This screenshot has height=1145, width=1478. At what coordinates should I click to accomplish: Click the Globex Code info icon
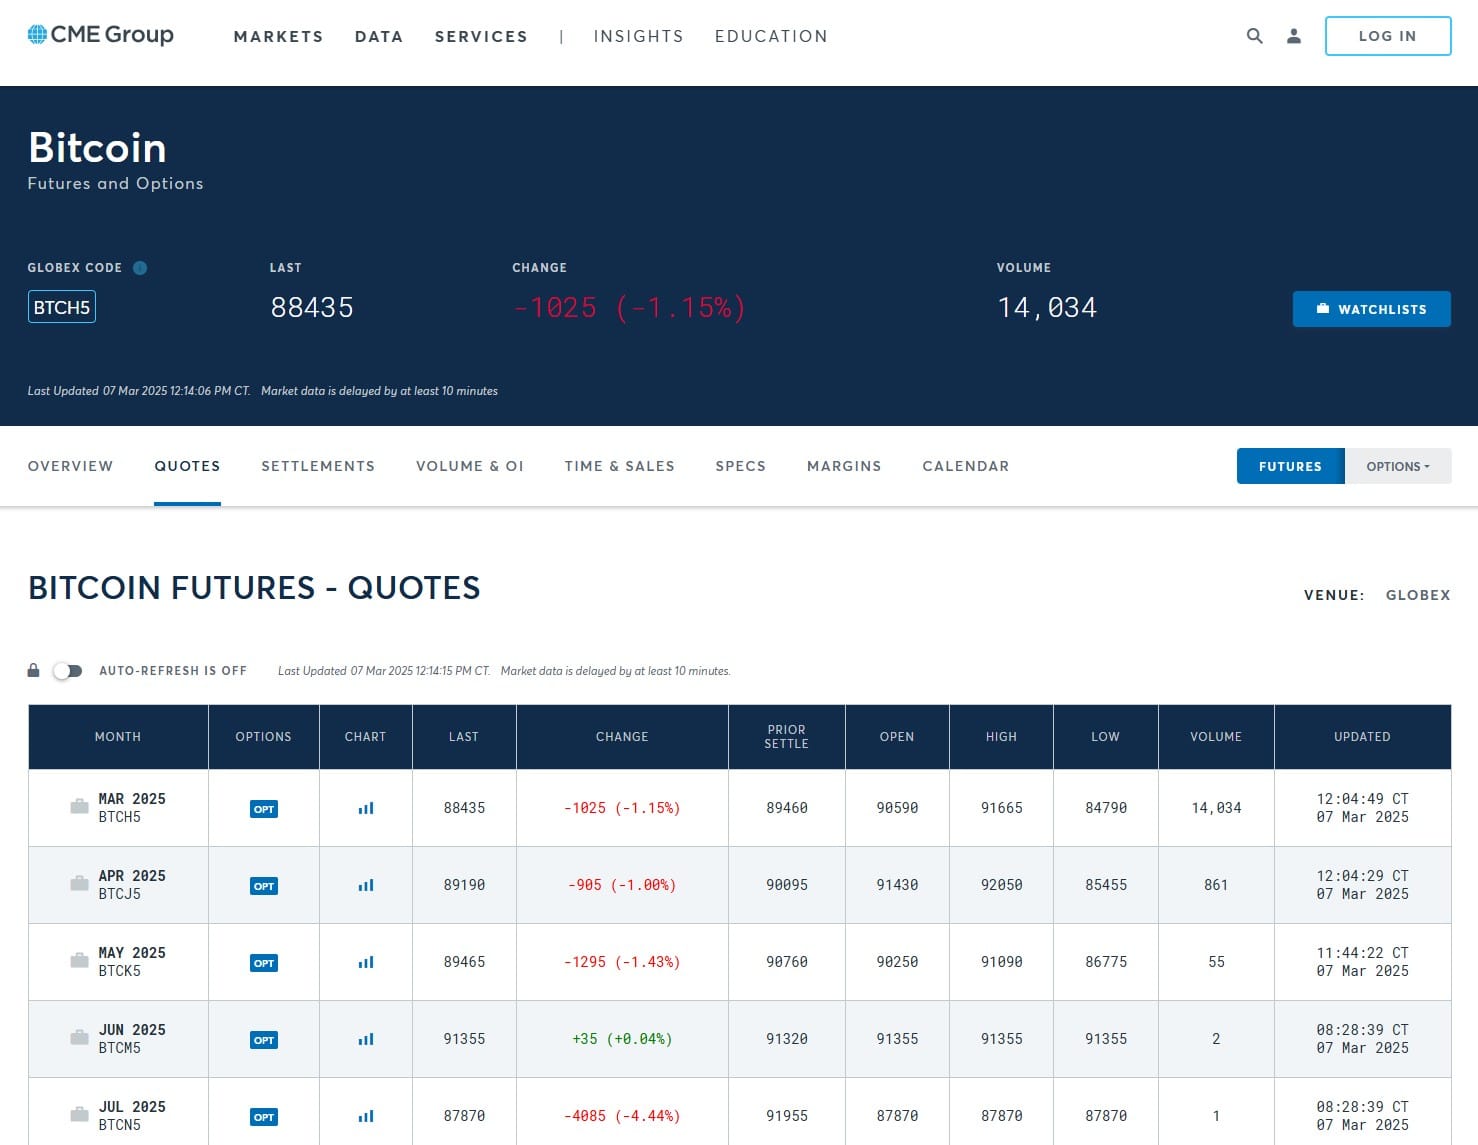tap(140, 268)
